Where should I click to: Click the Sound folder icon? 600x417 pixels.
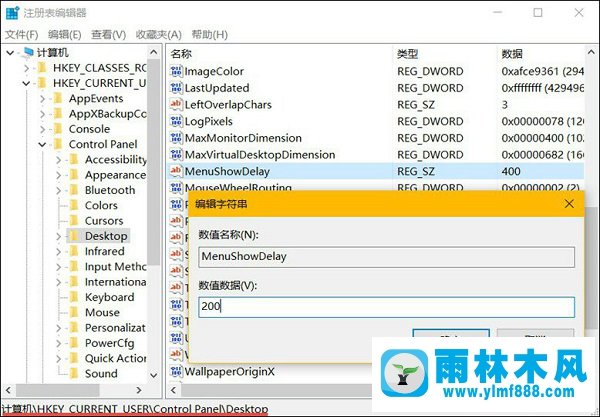[x=74, y=373]
